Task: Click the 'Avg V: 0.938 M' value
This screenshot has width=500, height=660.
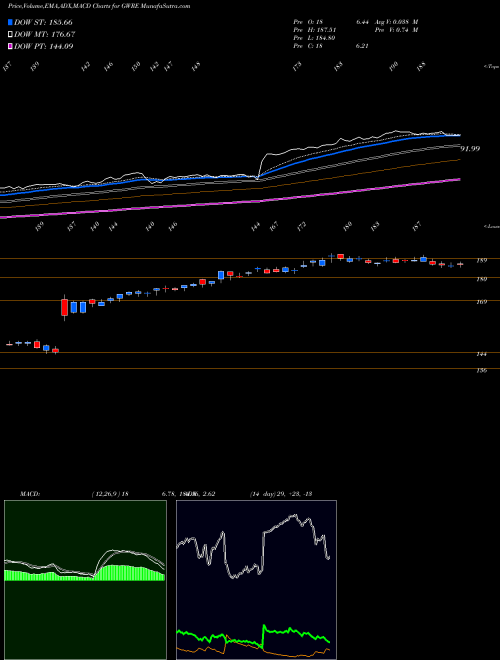Action: 395,22
